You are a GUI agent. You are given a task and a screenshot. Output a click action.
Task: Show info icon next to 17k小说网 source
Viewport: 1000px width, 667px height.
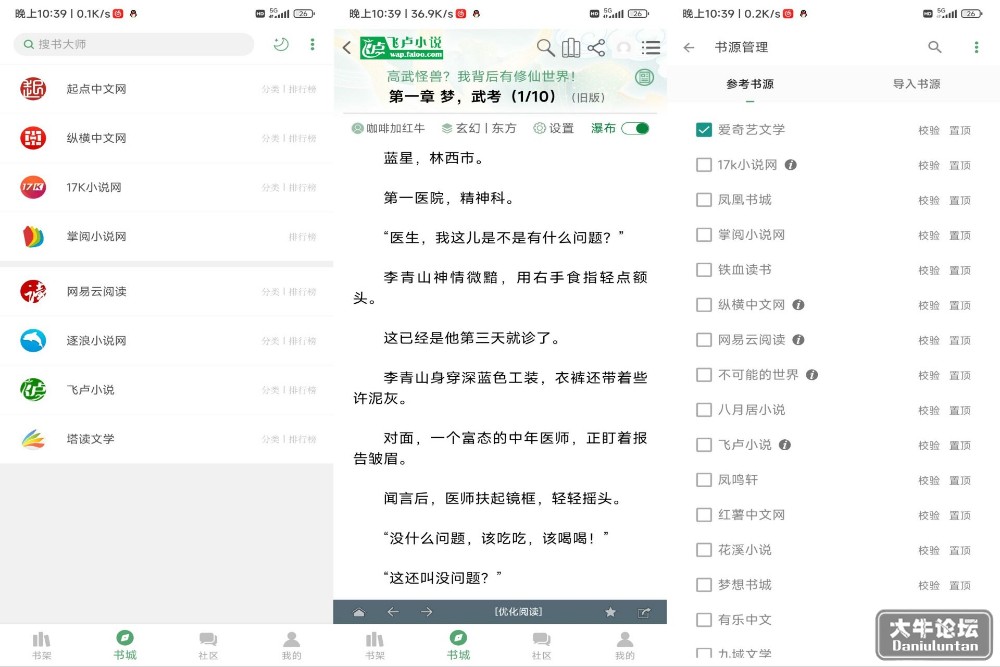(x=791, y=165)
